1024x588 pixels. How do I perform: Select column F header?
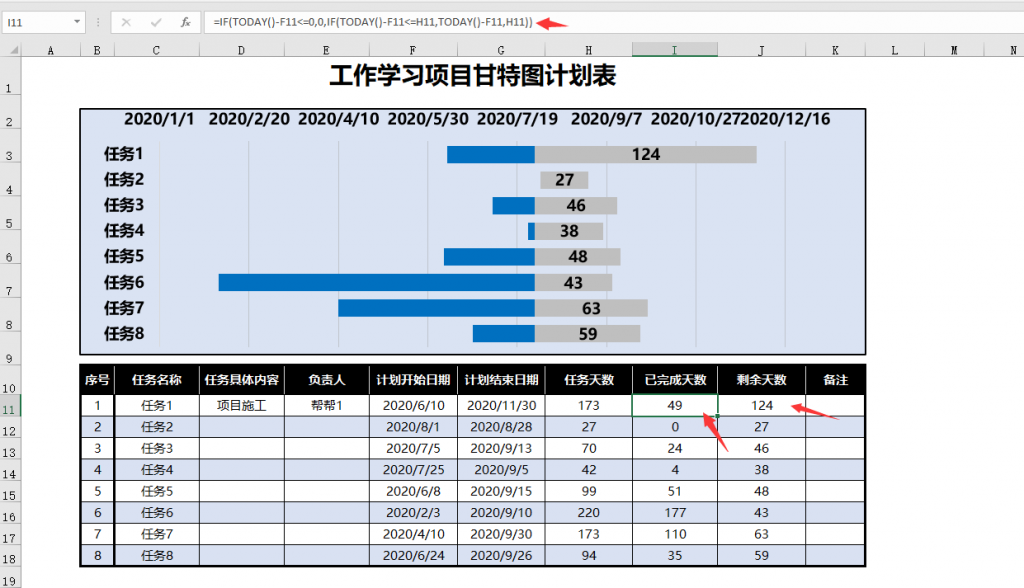tap(413, 50)
